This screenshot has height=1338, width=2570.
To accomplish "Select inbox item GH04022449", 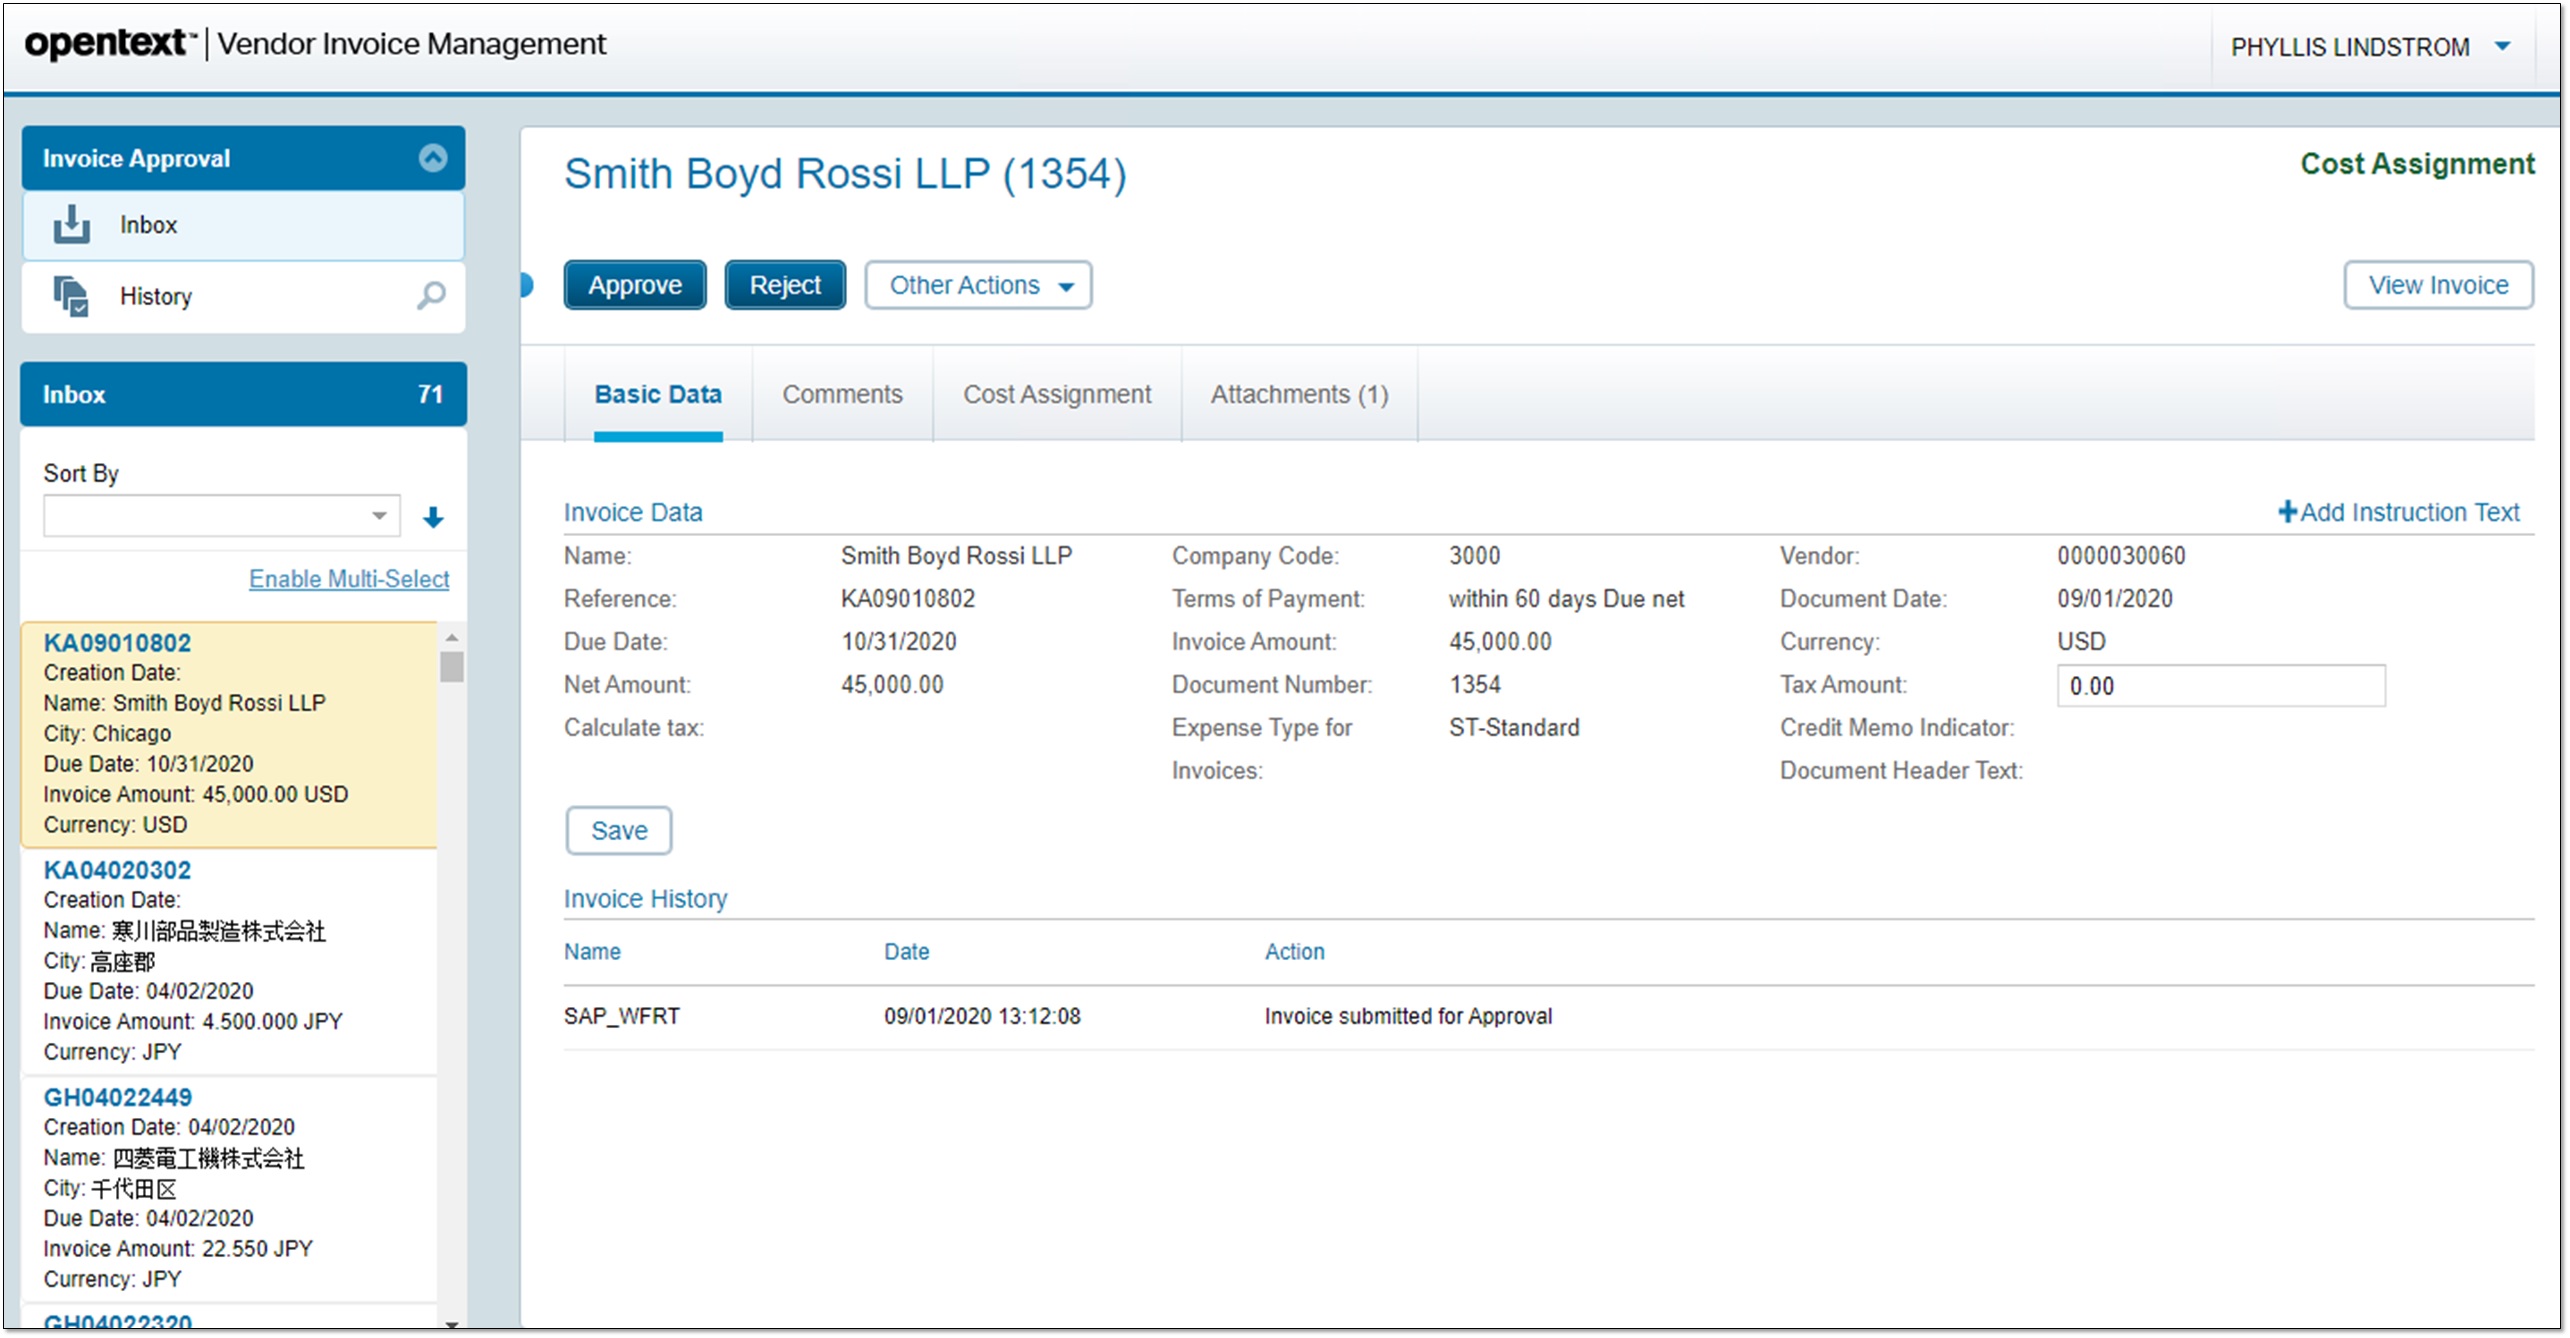I will click(x=229, y=1189).
